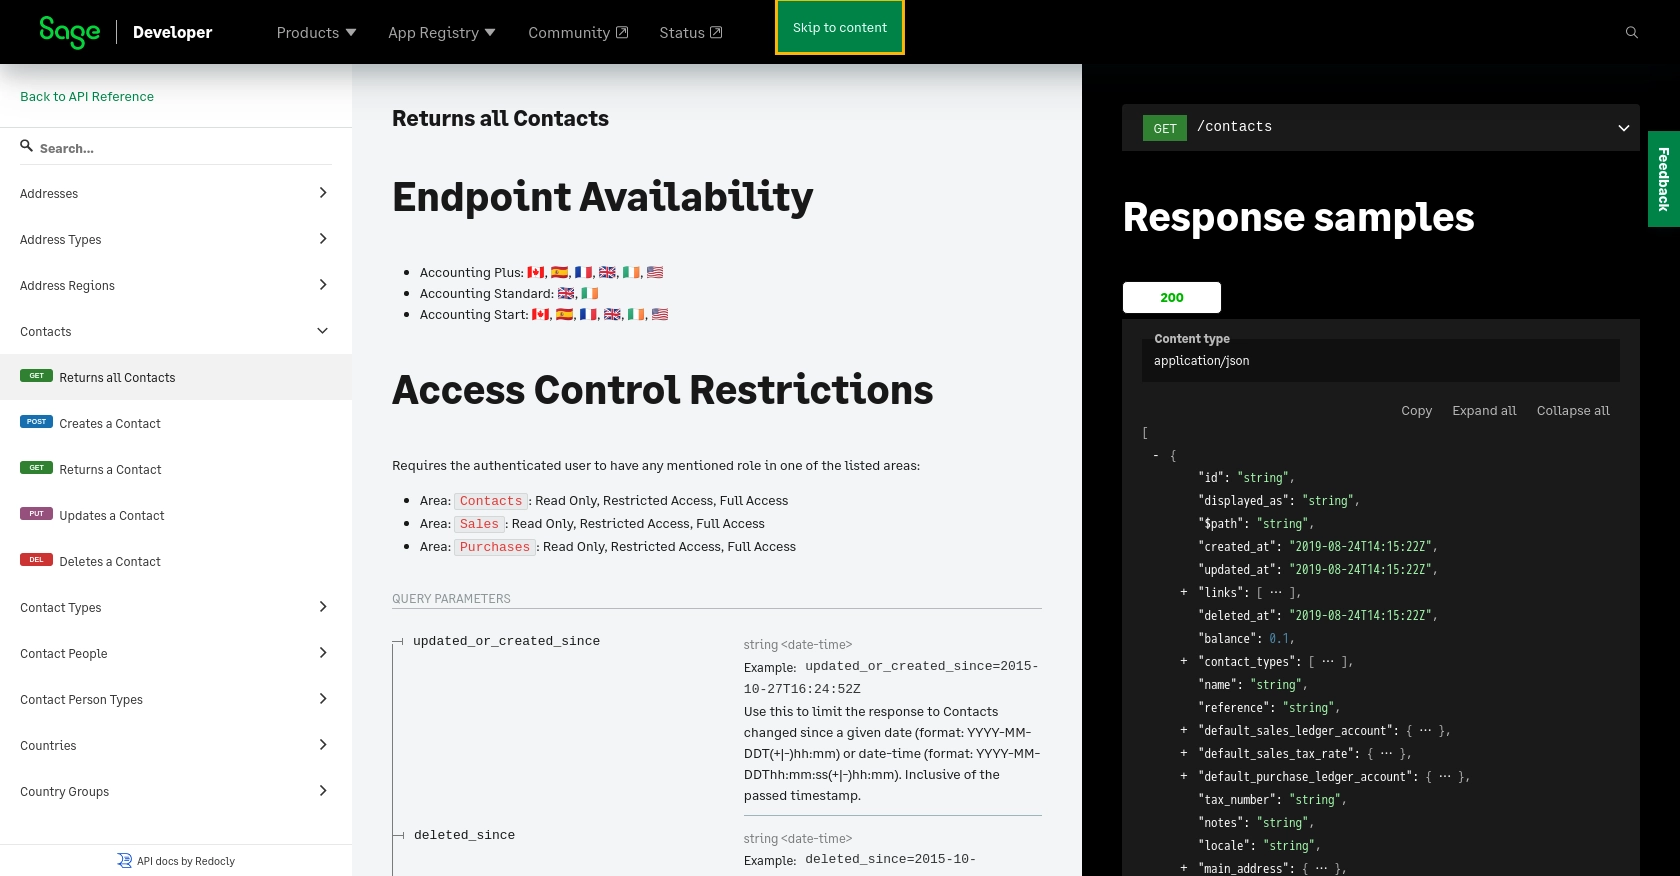This screenshot has width=1680, height=876.
Task: Expand the Country Groups section
Action: 322,791
